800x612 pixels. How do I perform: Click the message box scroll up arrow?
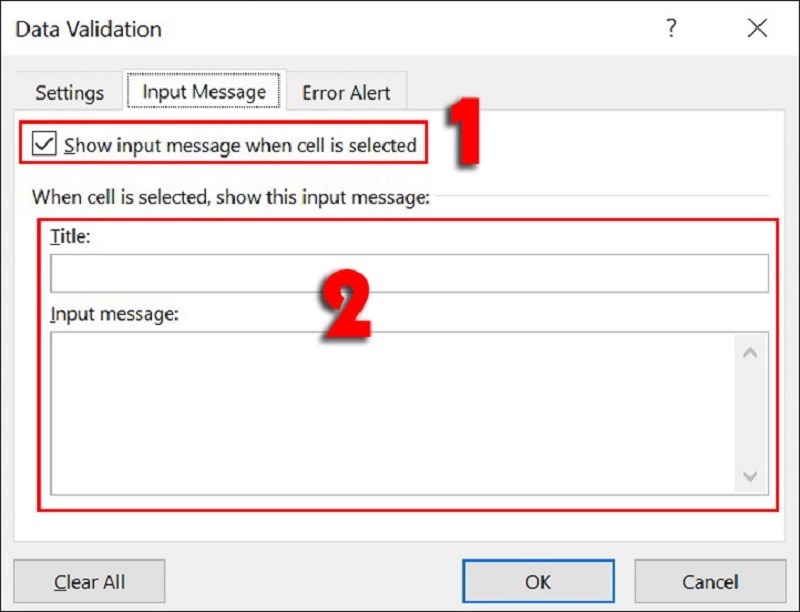coord(750,353)
